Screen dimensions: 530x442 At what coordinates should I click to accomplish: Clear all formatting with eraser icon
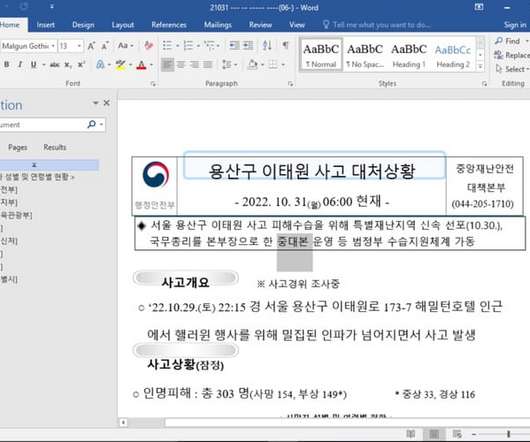point(149,45)
